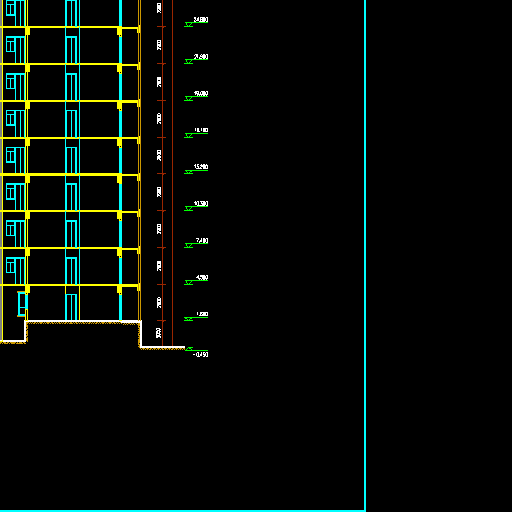This screenshot has width=512, height=512.
Task: Select the outer brown vertical dimension line
Action: pyautogui.click(x=172, y=173)
